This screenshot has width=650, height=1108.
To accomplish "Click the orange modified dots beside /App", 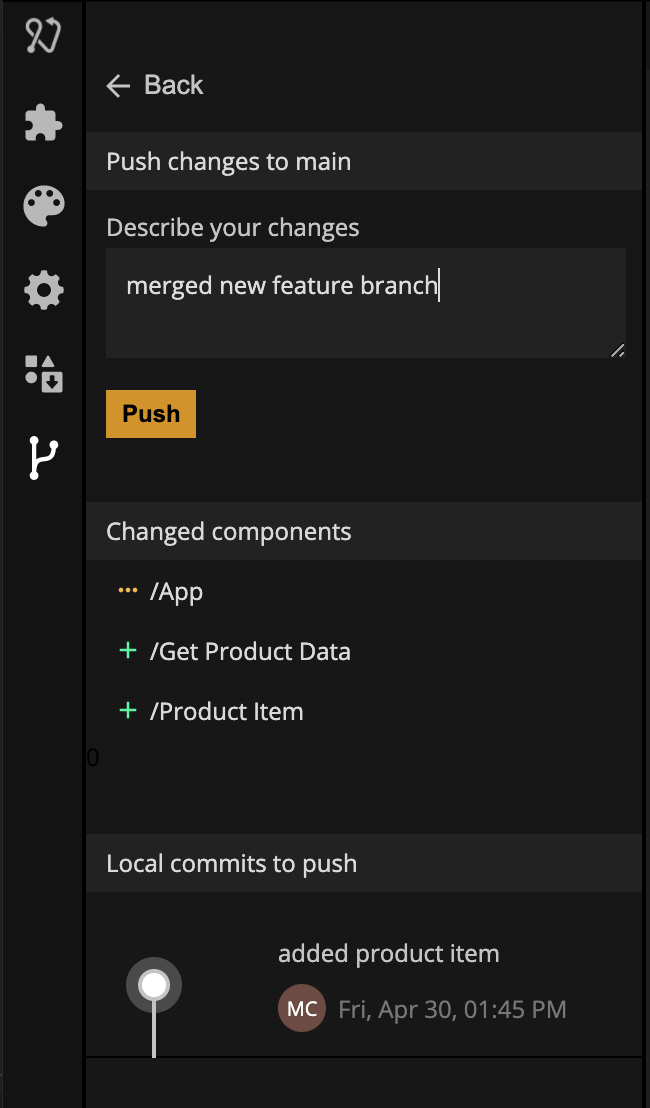I will pos(127,591).
